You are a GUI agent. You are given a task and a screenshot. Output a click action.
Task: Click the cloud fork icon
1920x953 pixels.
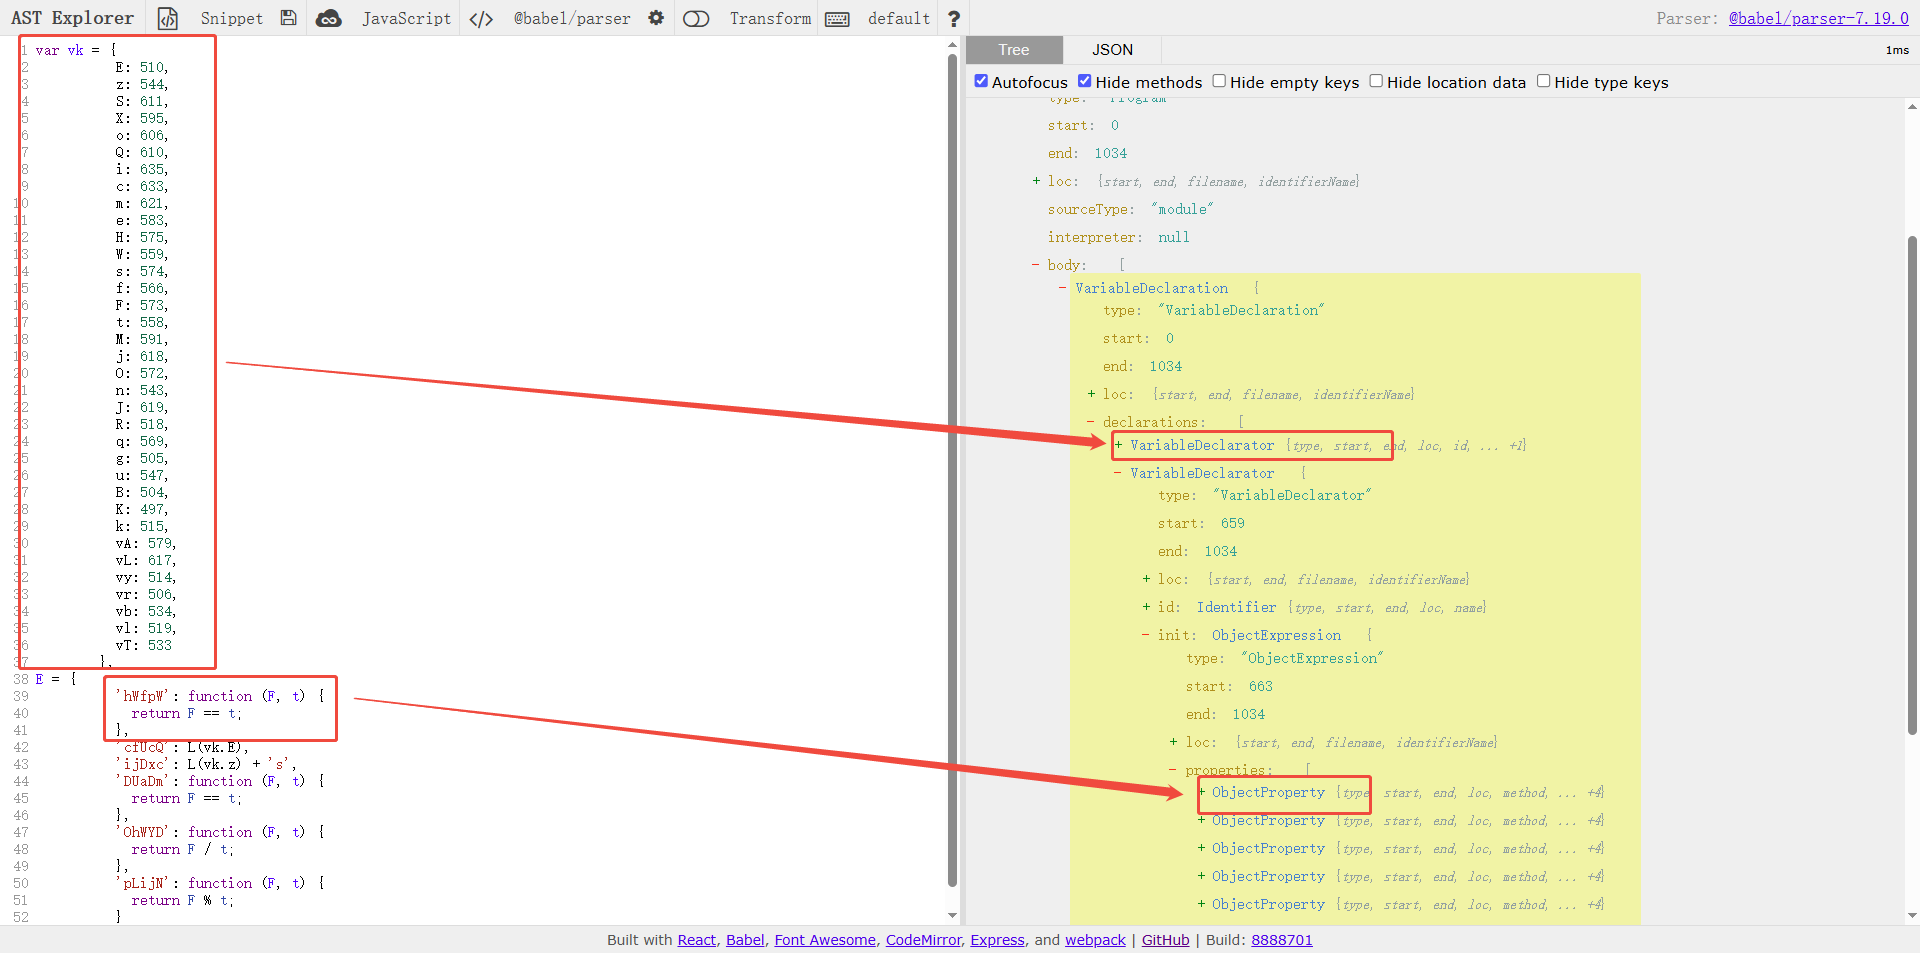[328, 18]
